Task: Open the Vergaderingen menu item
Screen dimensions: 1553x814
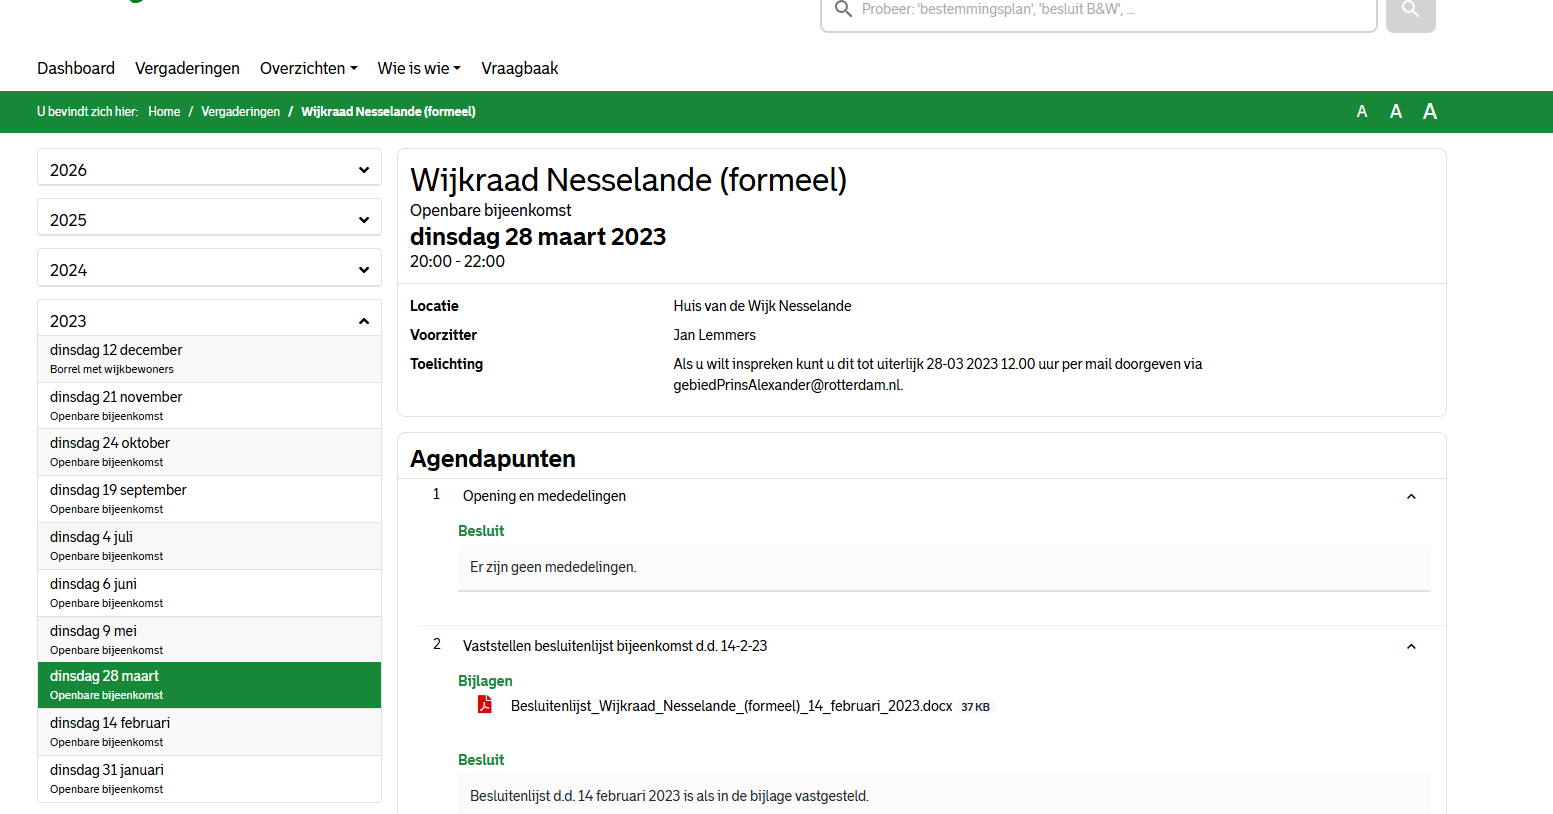Action: pyautogui.click(x=187, y=68)
